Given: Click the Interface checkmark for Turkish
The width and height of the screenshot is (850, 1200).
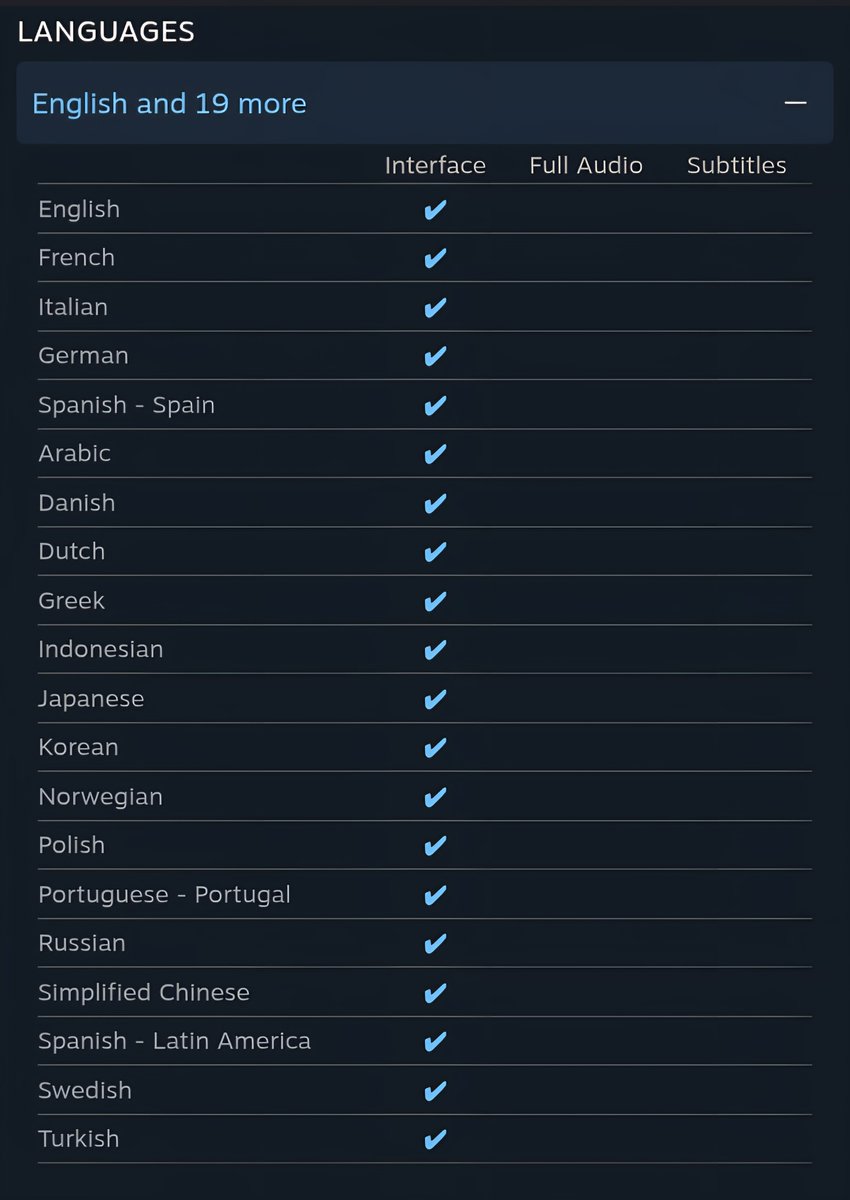Looking at the screenshot, I should point(435,1140).
